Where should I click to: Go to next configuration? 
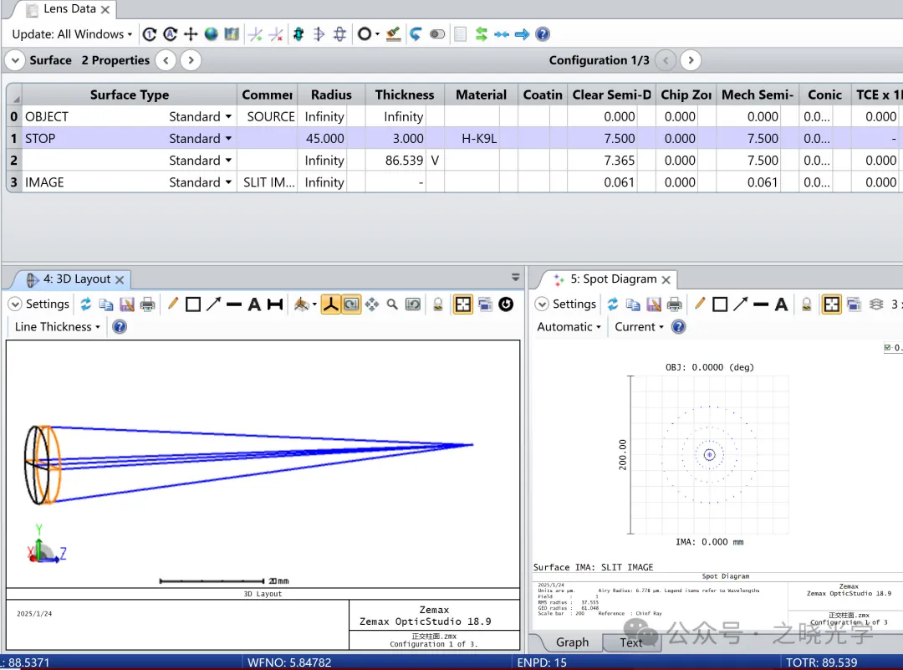(x=691, y=60)
